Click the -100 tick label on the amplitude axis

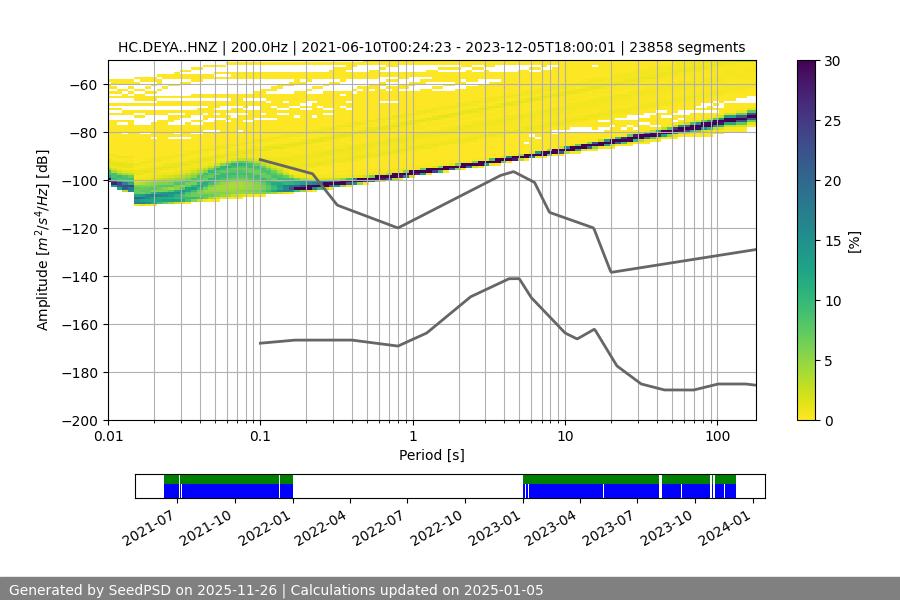click(x=82, y=181)
